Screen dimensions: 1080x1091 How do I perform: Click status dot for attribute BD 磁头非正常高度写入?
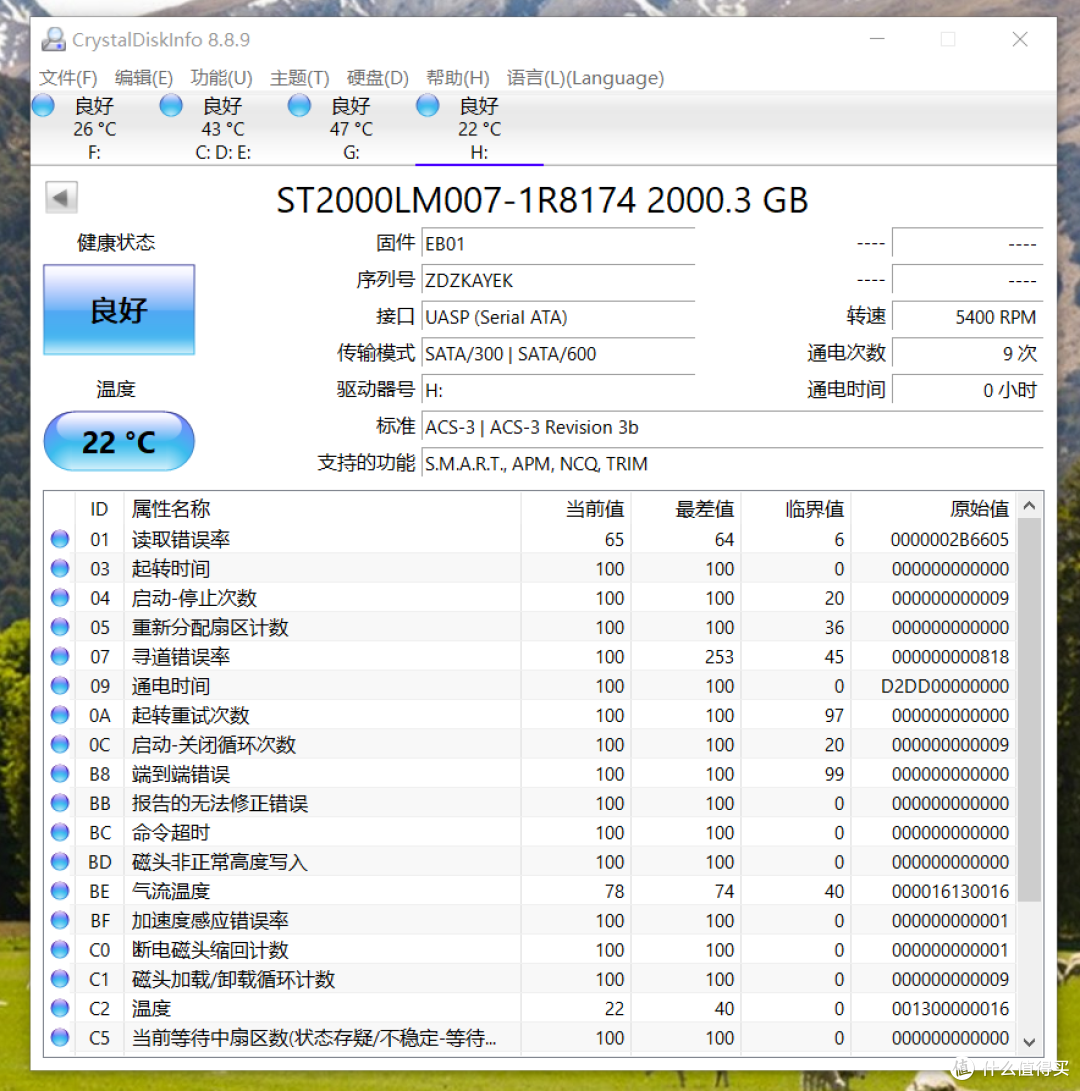60,861
